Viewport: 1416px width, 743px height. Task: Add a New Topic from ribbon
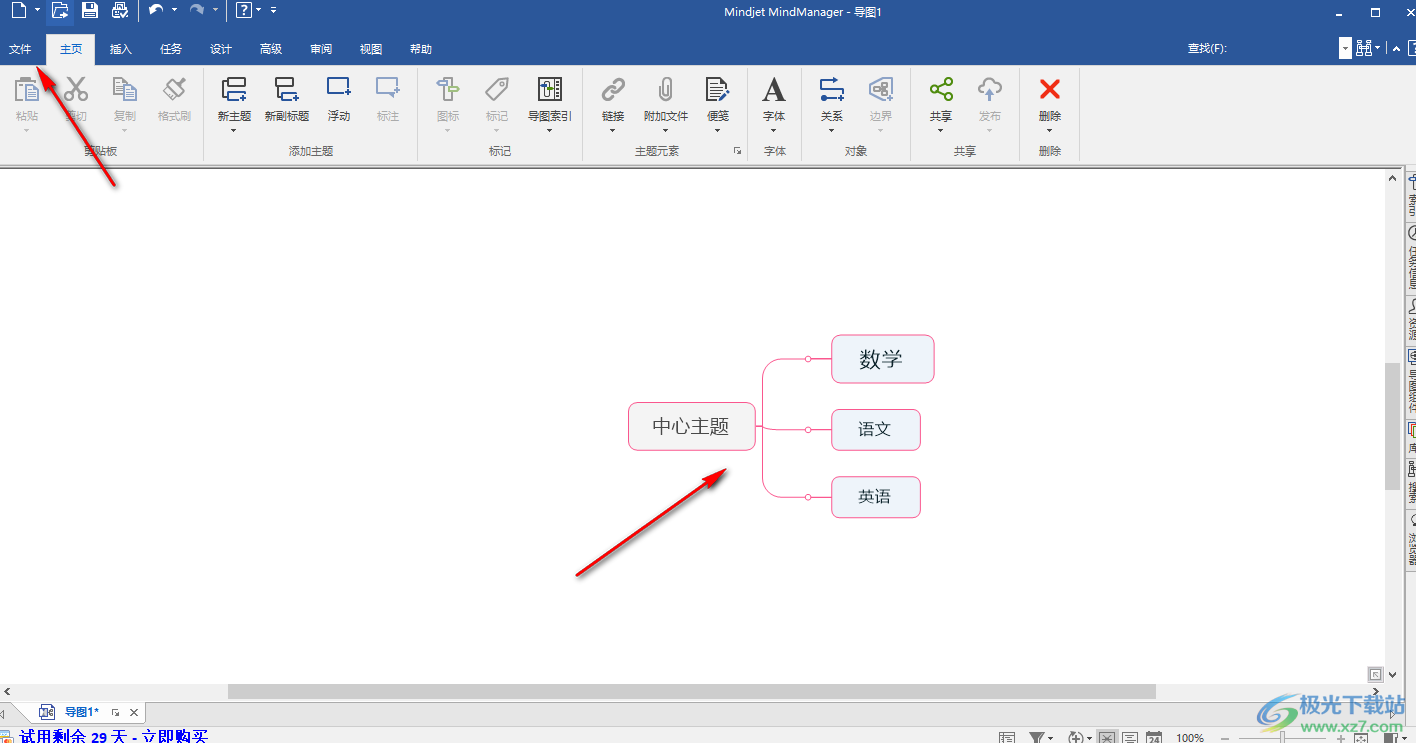click(234, 90)
